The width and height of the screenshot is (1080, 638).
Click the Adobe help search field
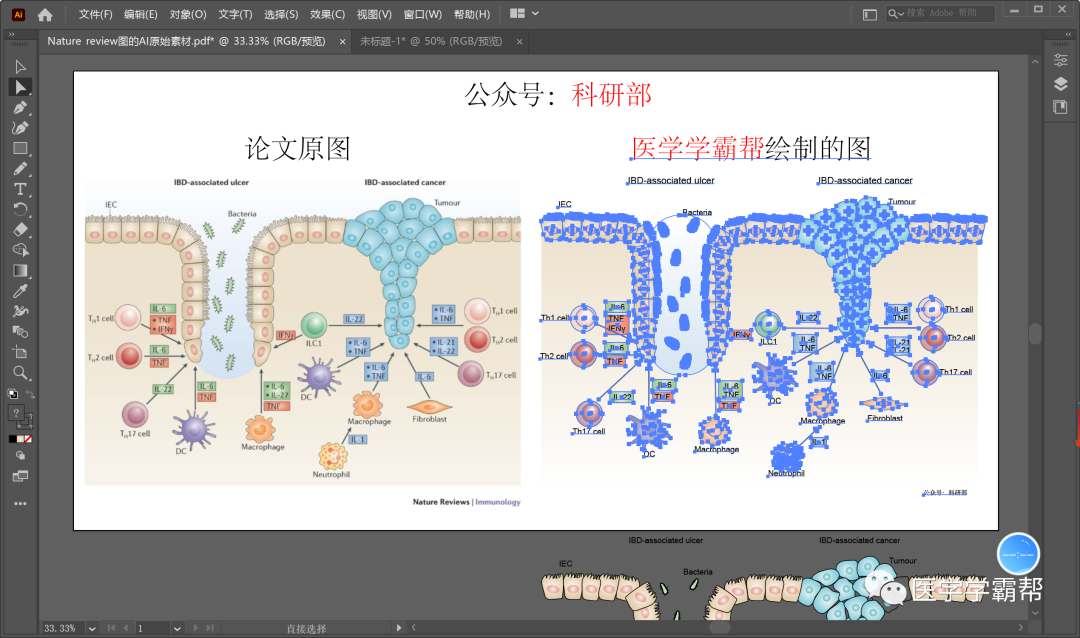pyautogui.click(x=940, y=13)
